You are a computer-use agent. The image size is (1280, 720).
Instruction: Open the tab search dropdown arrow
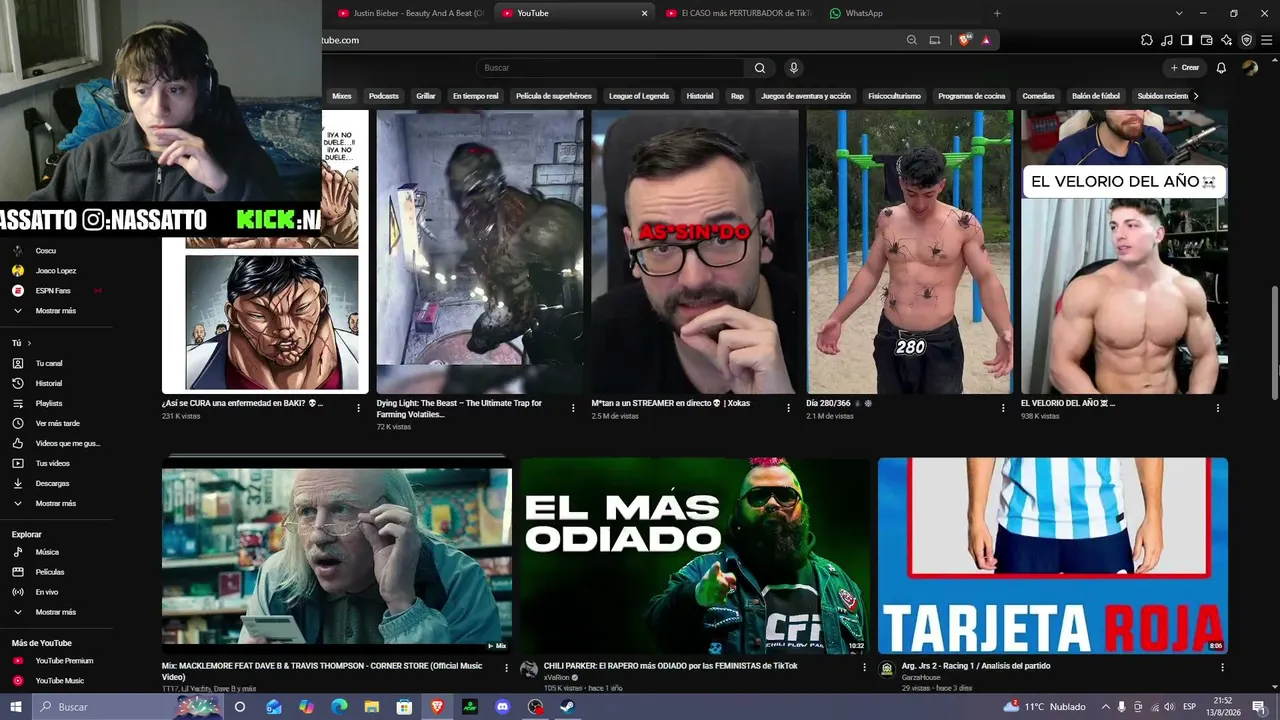tap(1179, 13)
